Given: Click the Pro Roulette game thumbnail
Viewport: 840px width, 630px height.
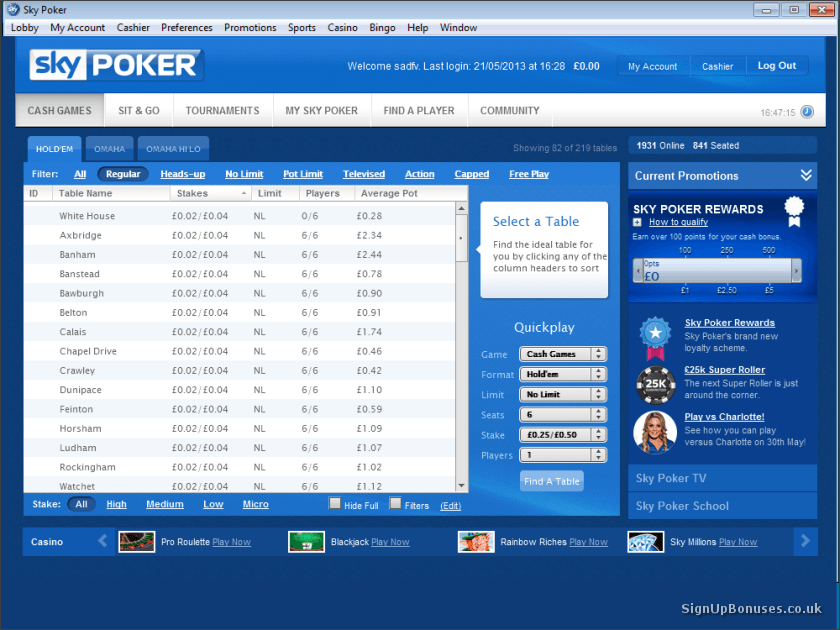Looking at the screenshot, I should [137, 542].
